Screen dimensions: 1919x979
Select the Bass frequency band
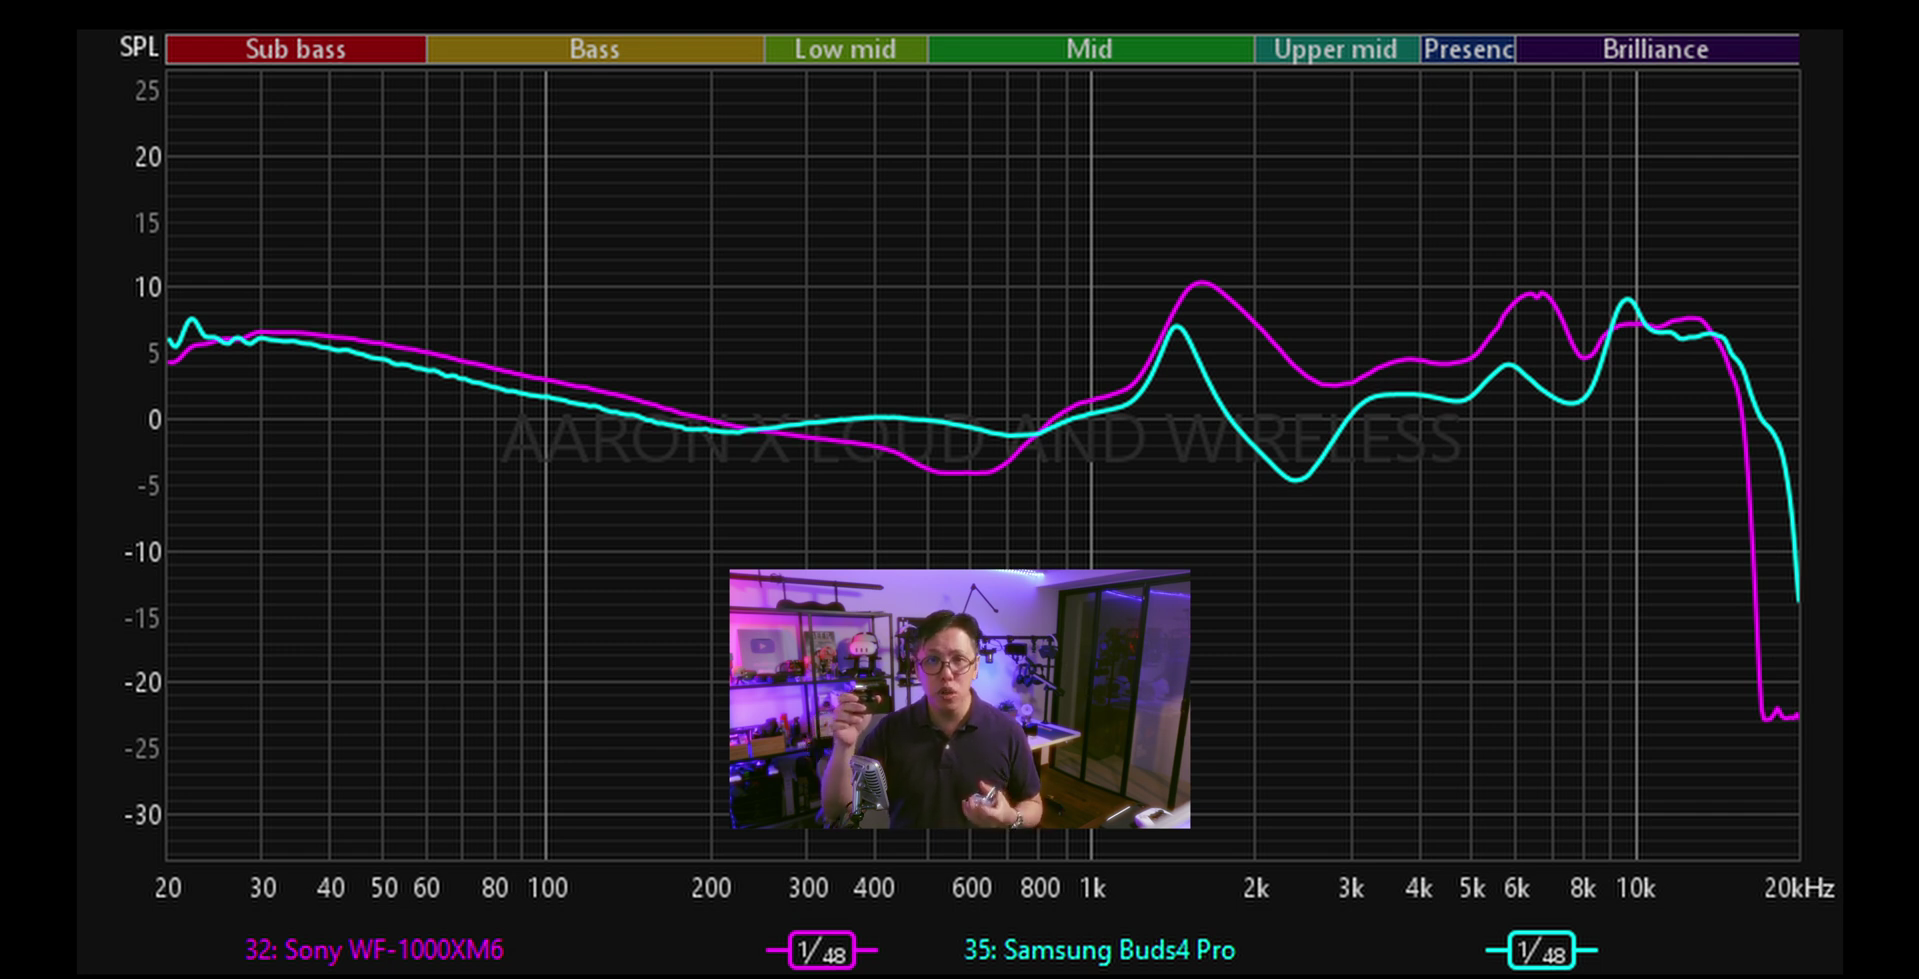pyautogui.click(x=595, y=49)
